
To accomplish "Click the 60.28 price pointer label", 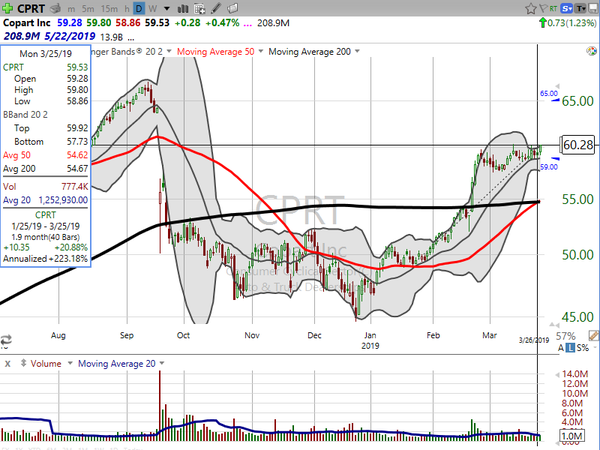I will pyautogui.click(x=578, y=145).
